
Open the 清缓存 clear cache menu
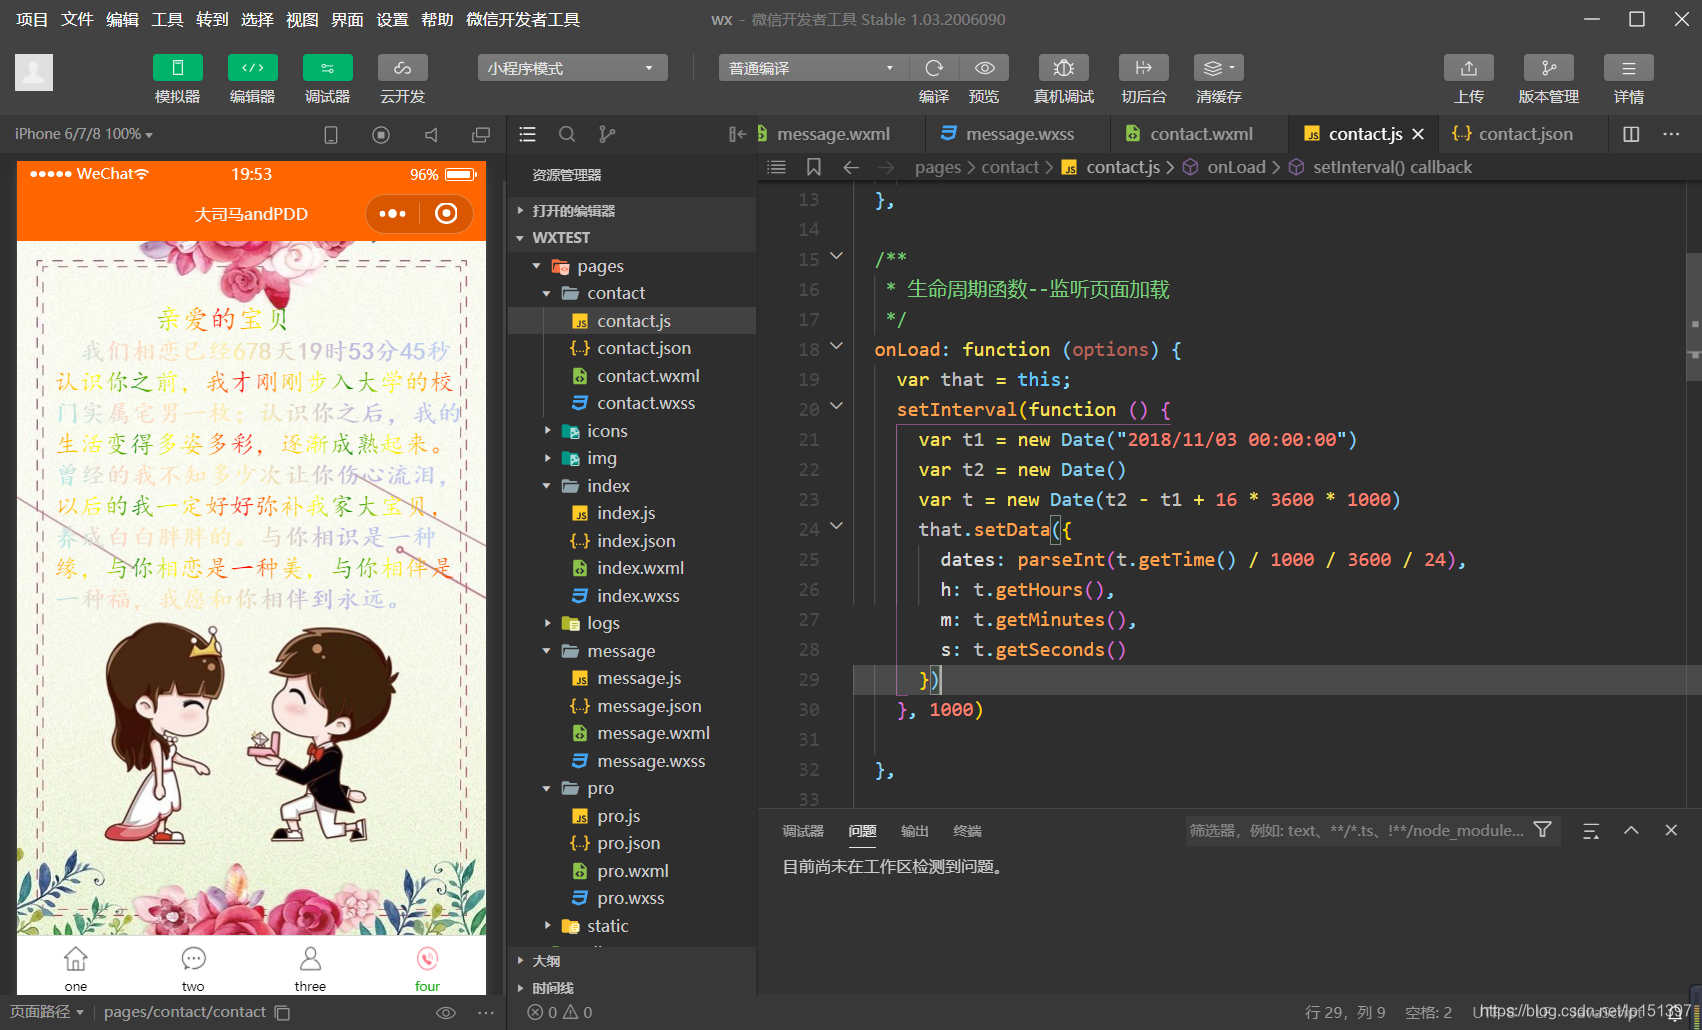(x=1219, y=68)
